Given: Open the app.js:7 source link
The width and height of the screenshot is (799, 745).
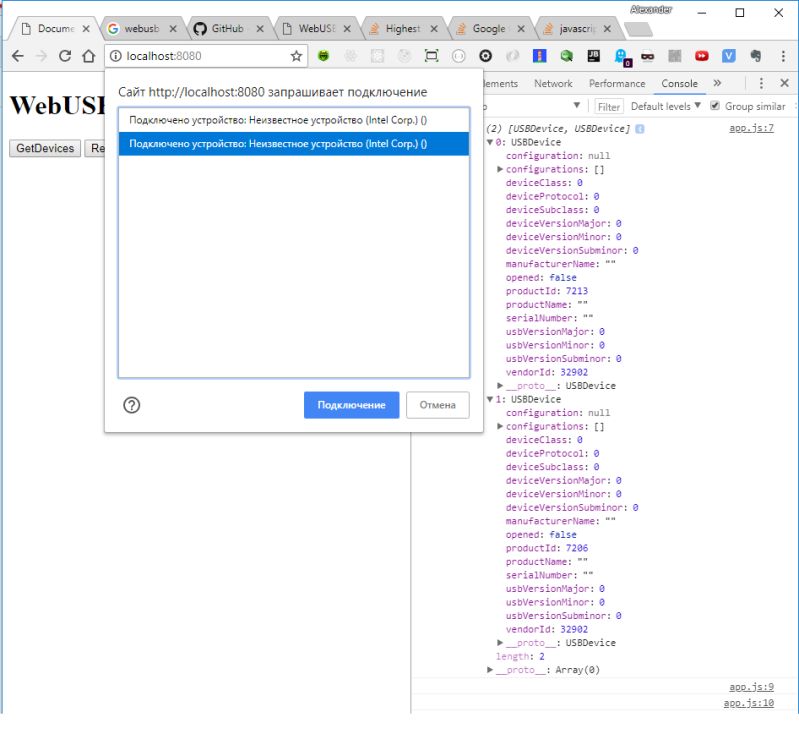Looking at the screenshot, I should point(751,128).
